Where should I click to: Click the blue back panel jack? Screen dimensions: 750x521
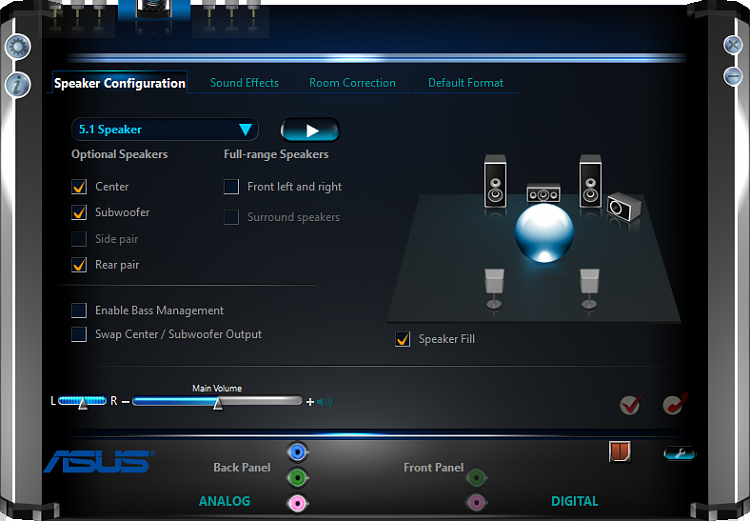click(x=298, y=452)
